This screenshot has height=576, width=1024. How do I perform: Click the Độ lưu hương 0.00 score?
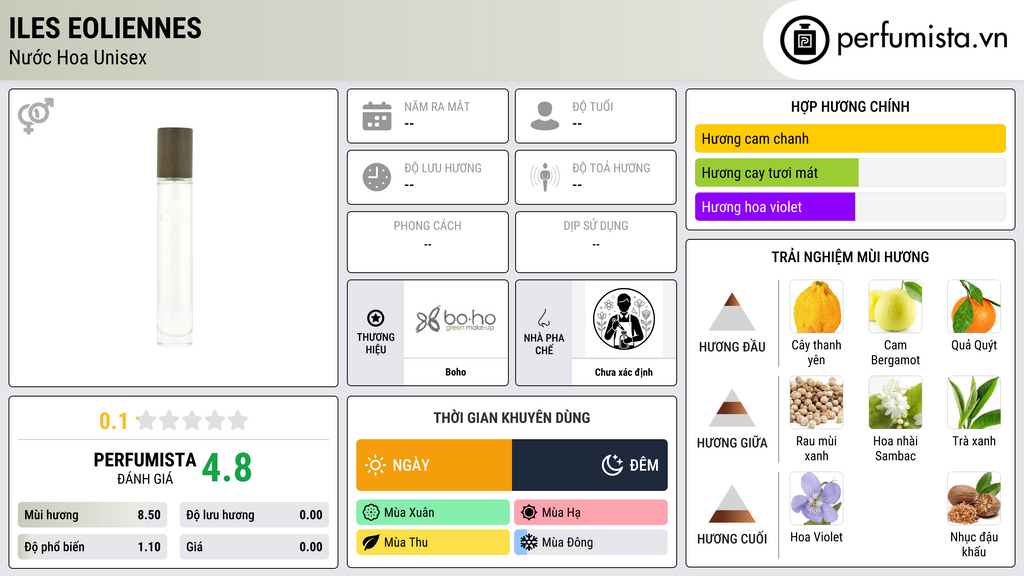point(254,515)
